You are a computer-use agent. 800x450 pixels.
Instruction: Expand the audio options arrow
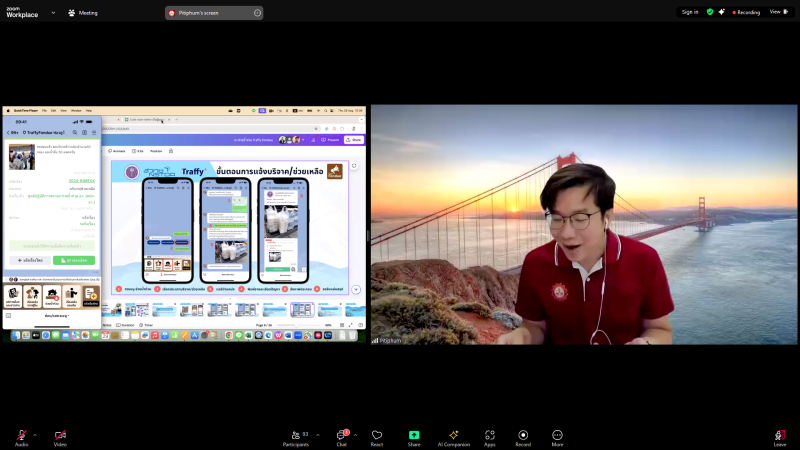[x=35, y=434]
